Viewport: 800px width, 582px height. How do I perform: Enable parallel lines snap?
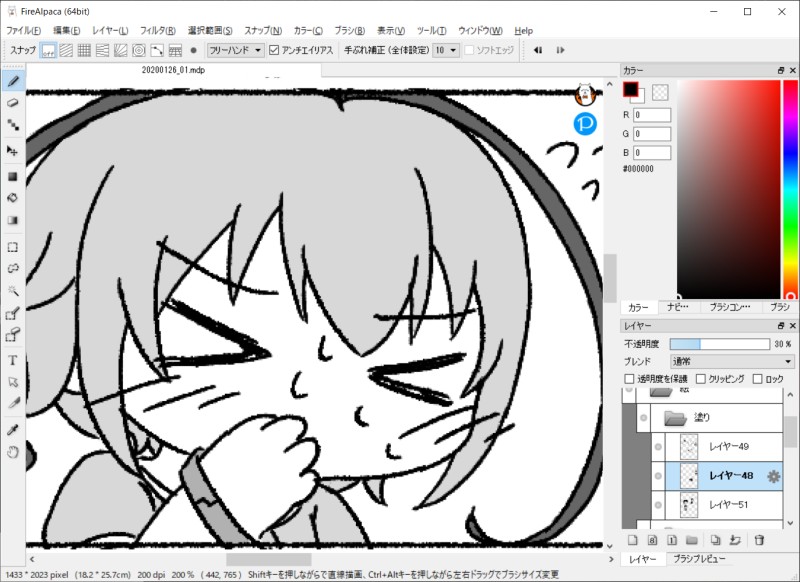tap(66, 50)
